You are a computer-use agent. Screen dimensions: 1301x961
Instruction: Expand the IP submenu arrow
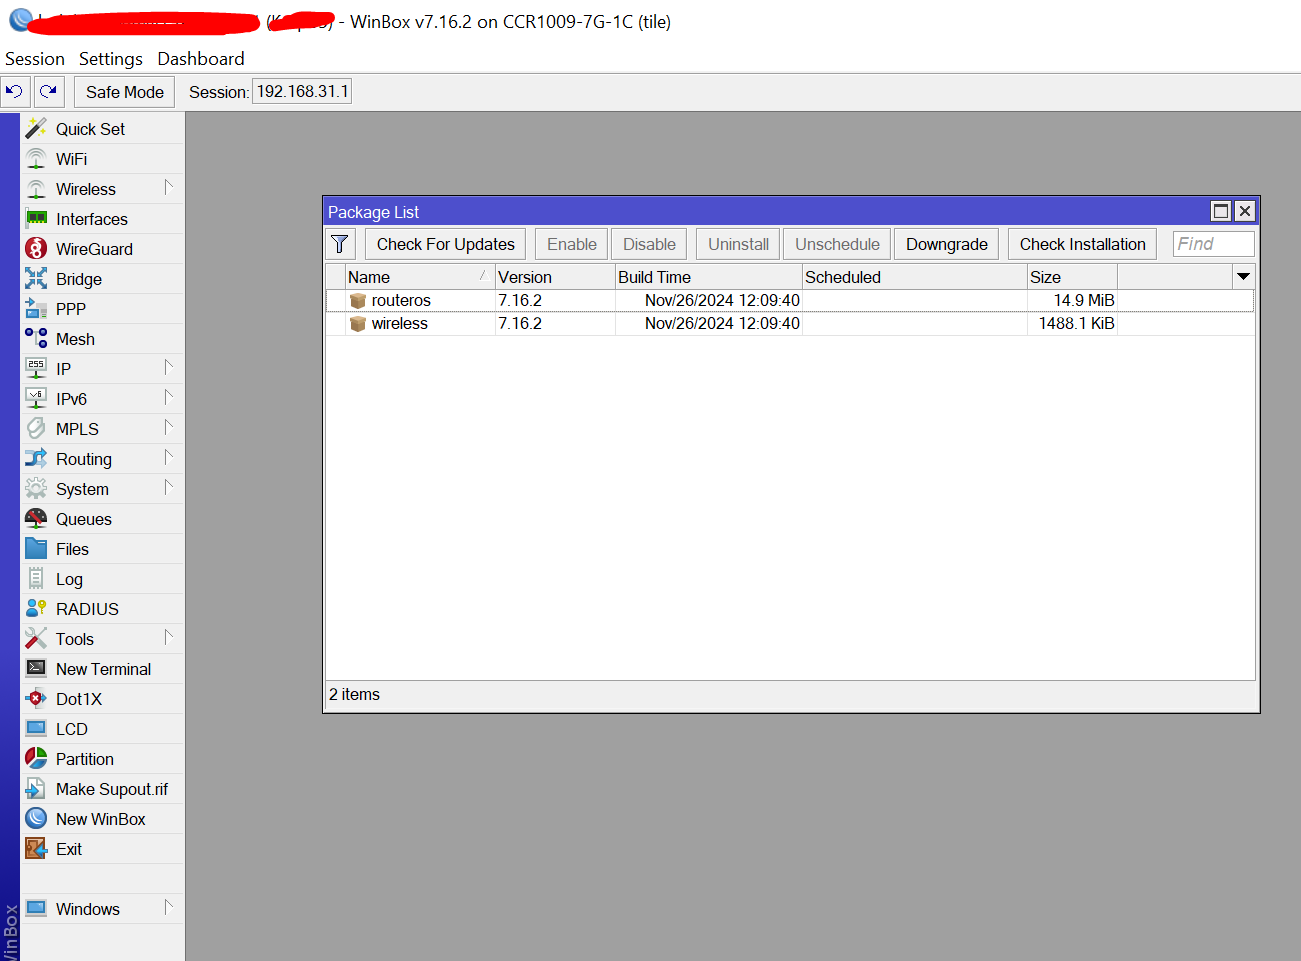pyautogui.click(x=169, y=367)
